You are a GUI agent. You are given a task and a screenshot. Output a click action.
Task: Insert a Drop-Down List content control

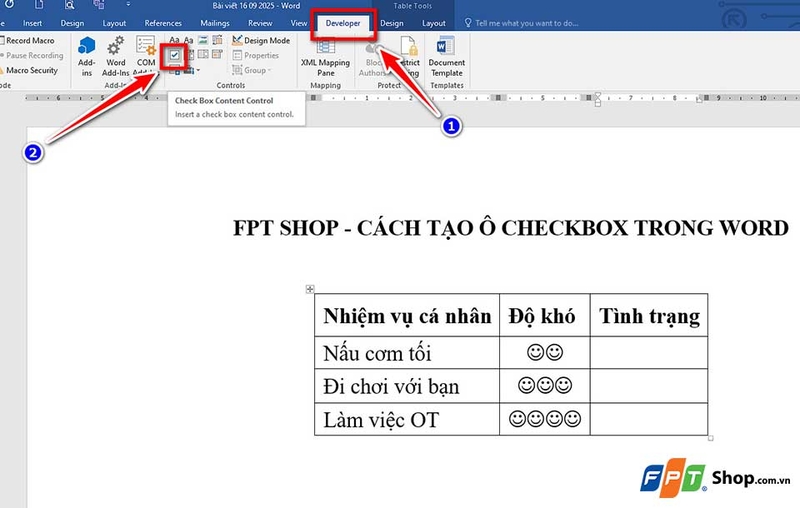coord(203,55)
